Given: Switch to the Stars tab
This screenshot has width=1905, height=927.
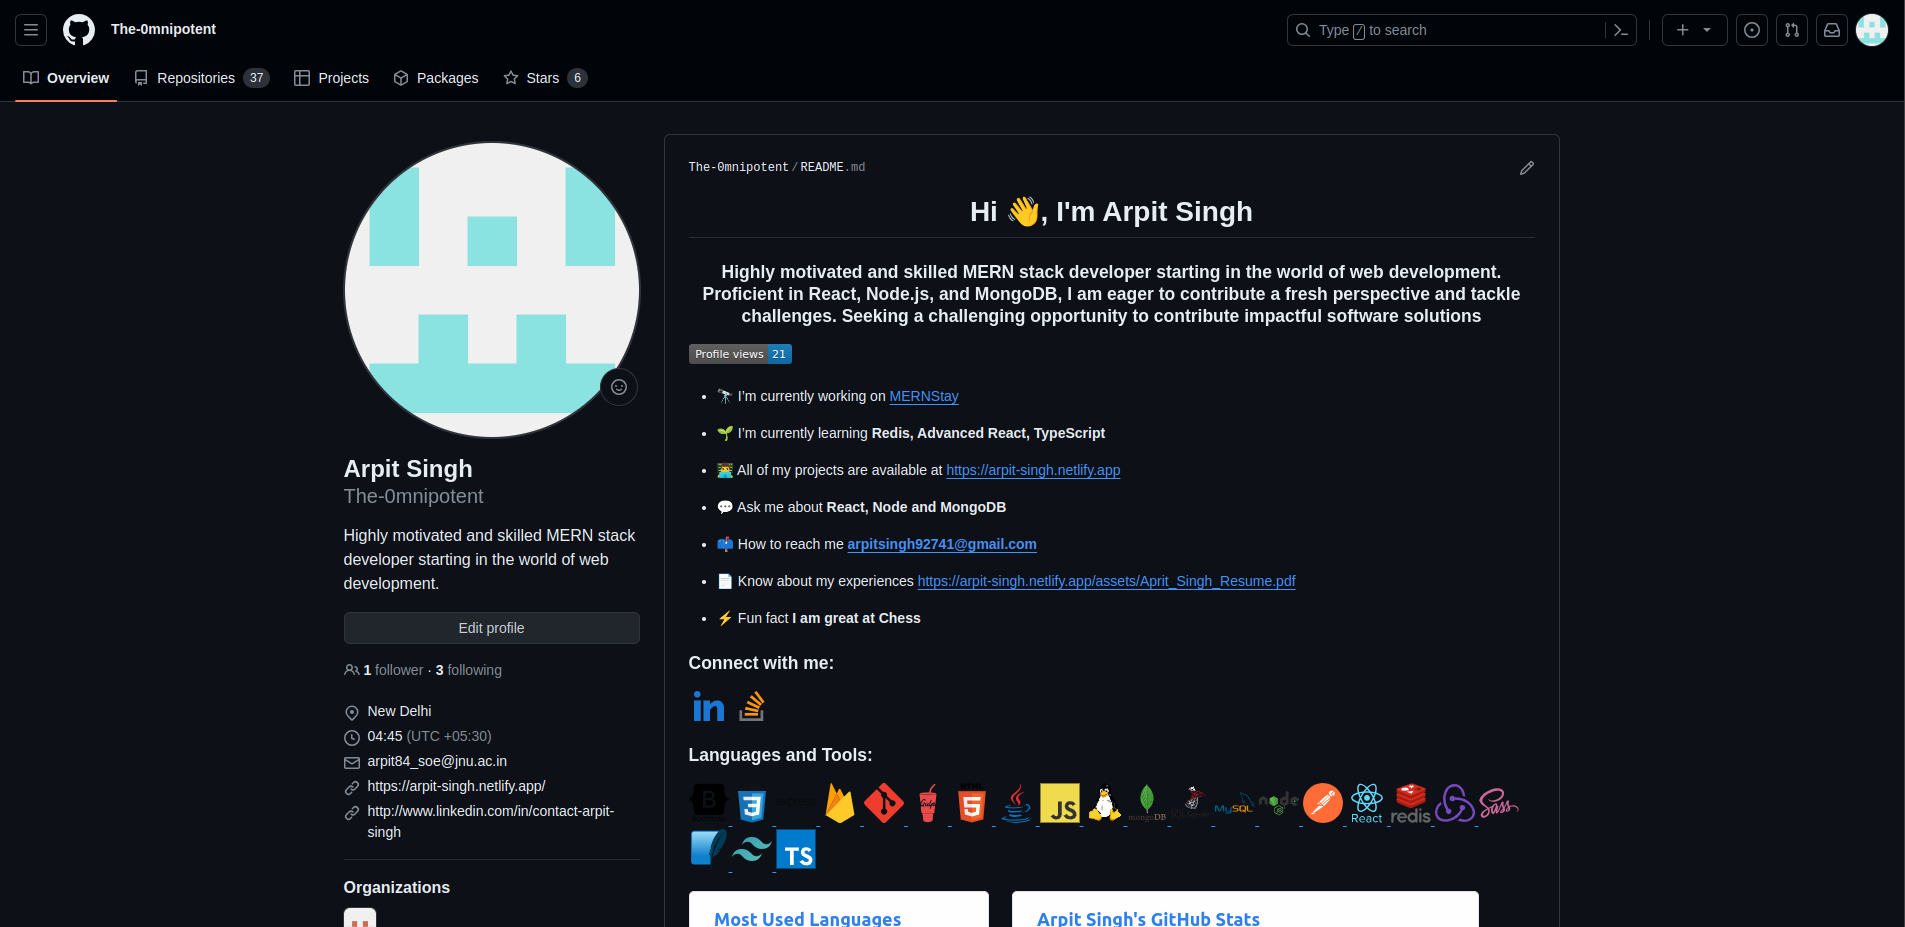Looking at the screenshot, I should point(545,78).
